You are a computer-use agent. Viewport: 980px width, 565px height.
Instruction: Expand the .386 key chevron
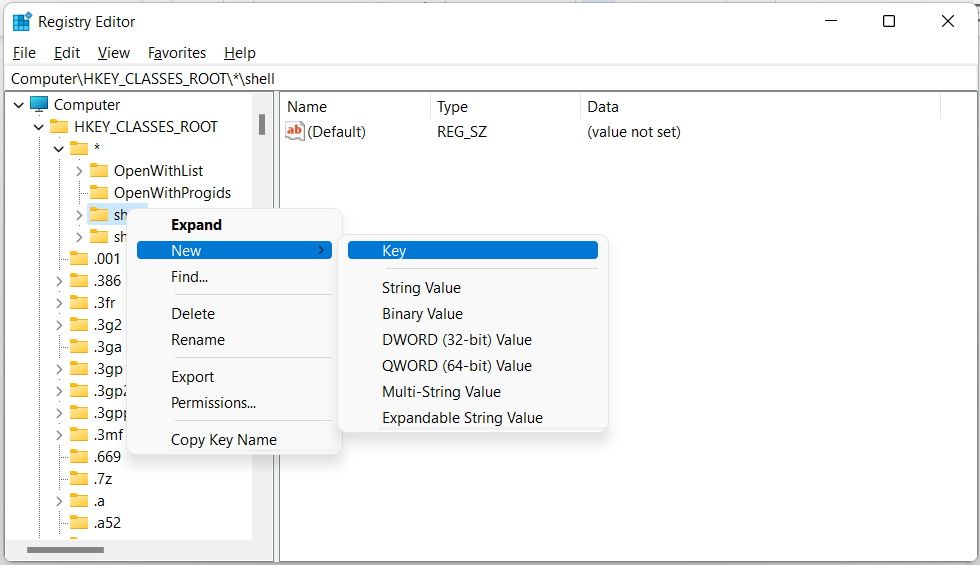tap(59, 280)
